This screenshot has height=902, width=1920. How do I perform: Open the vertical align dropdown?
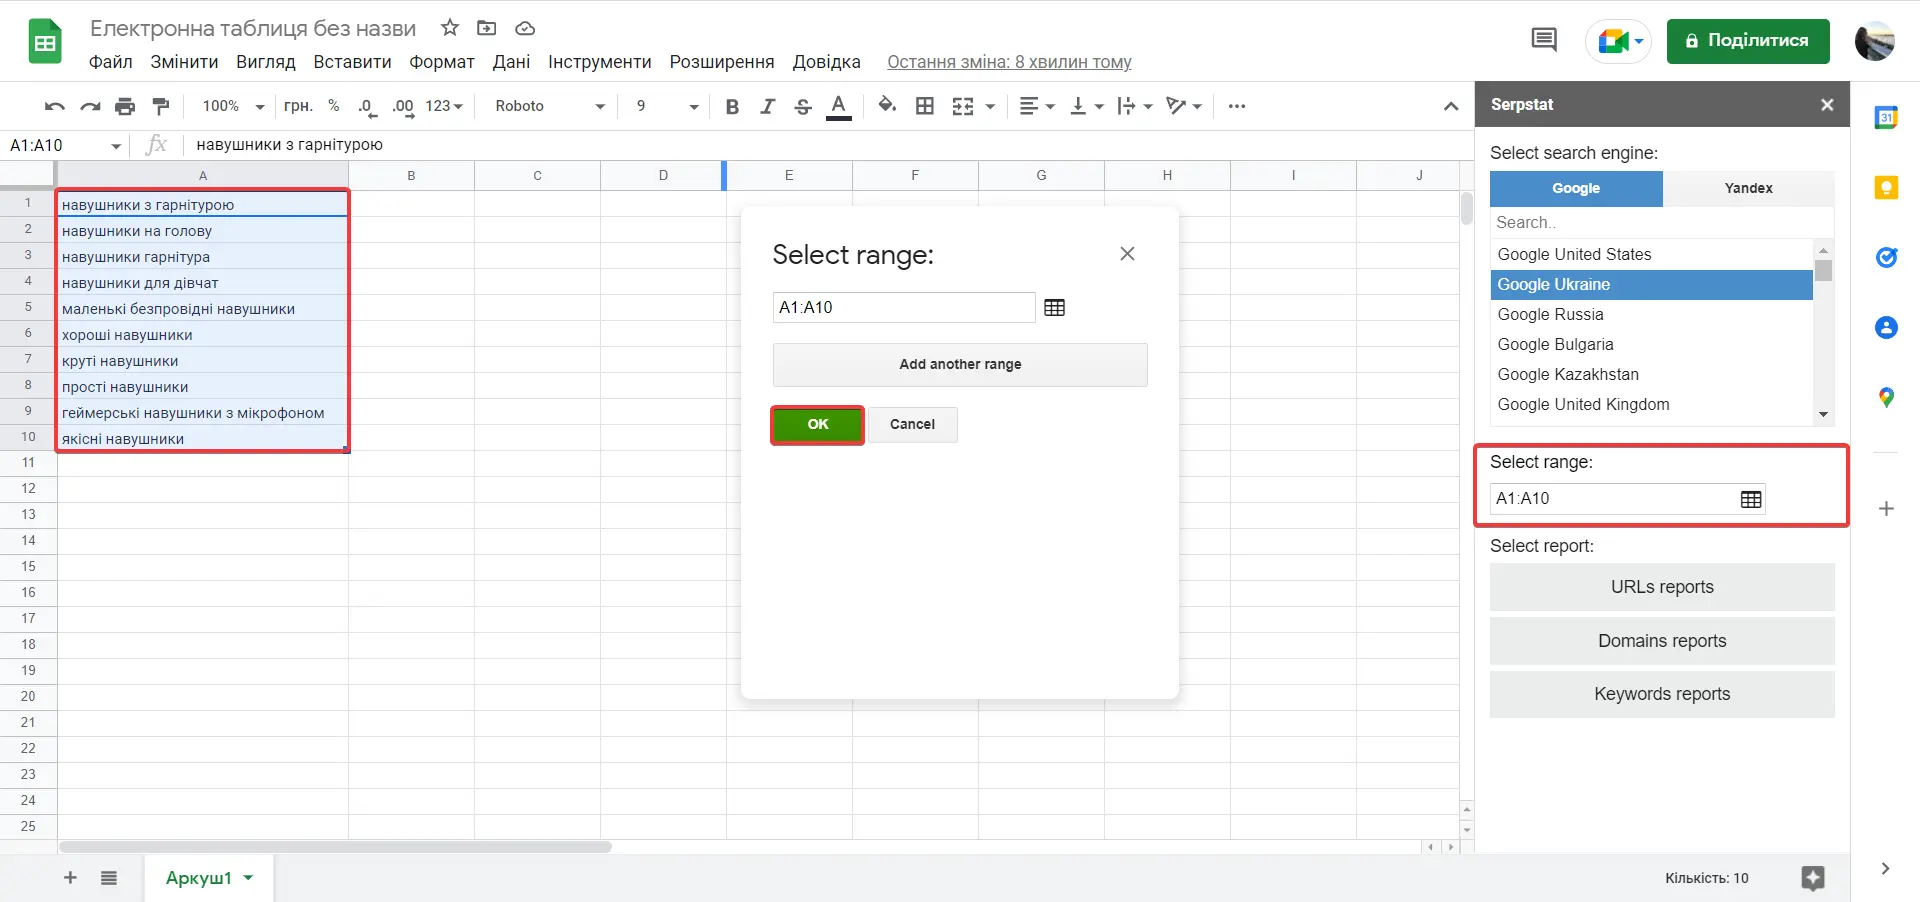coord(1086,106)
